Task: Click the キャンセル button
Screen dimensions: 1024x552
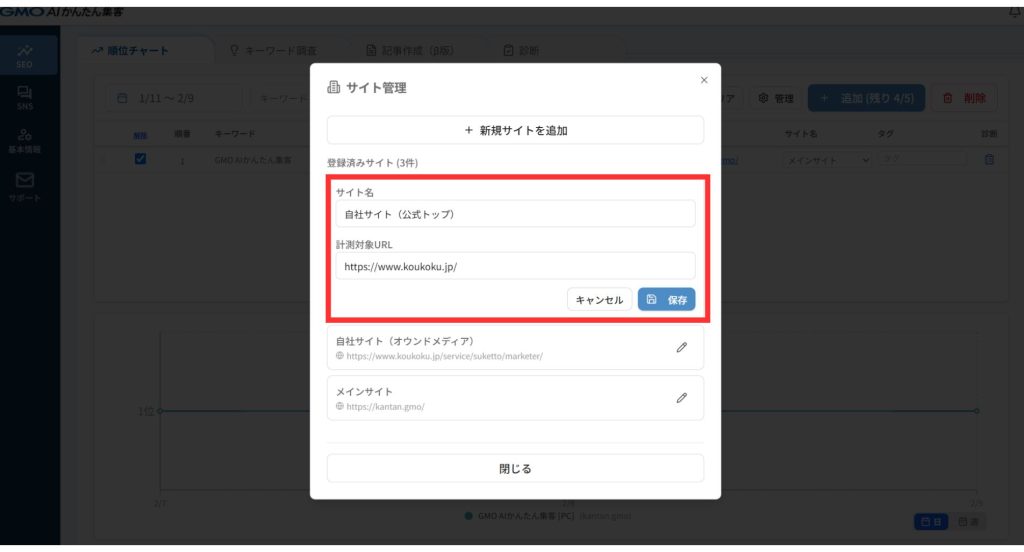Action: [x=599, y=300]
